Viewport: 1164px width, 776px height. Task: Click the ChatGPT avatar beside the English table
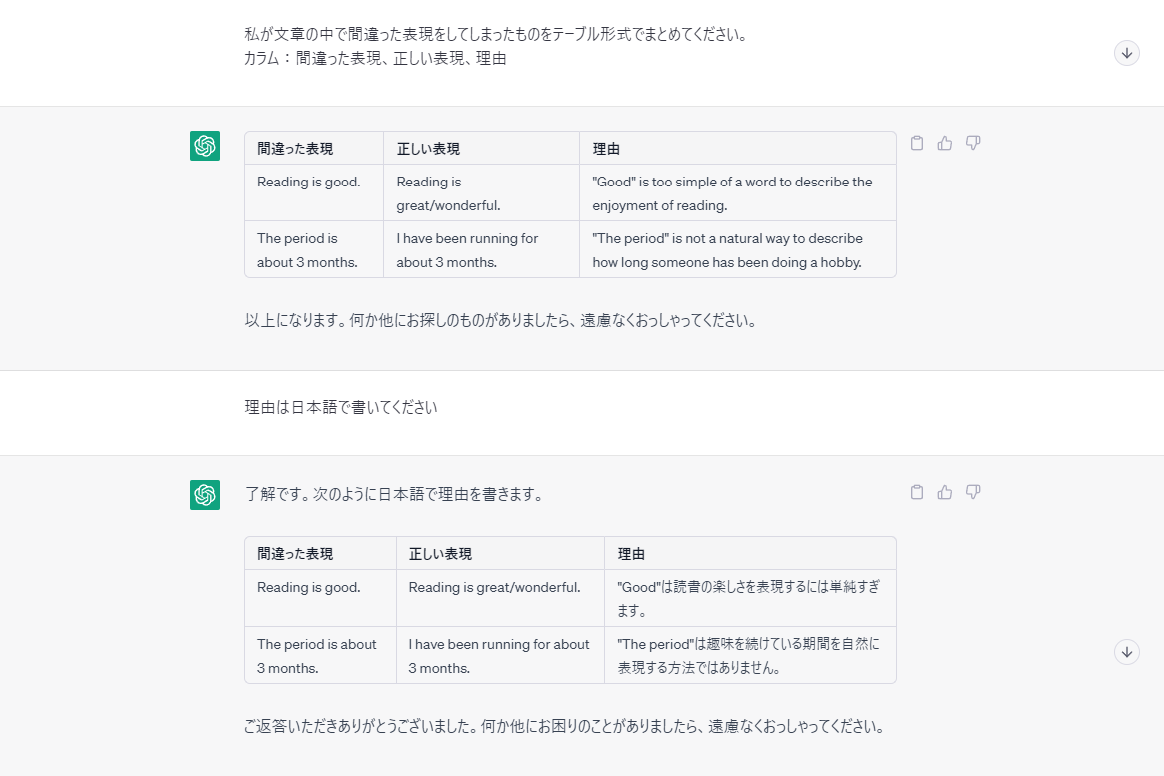[204, 146]
